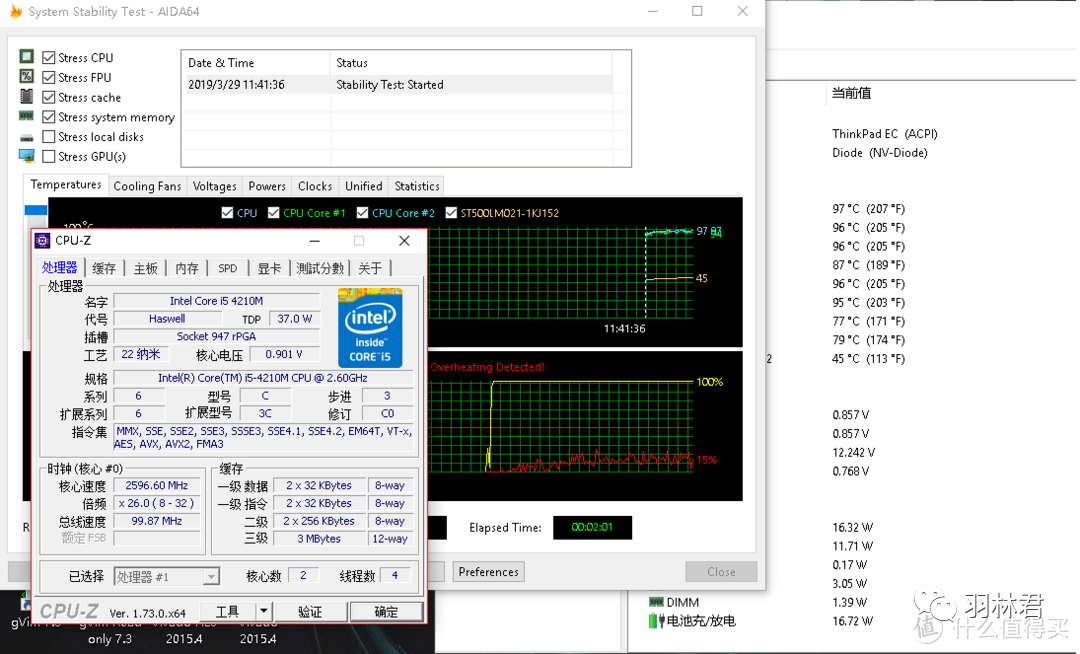Enable Stress local disks checkbox

point(49,136)
